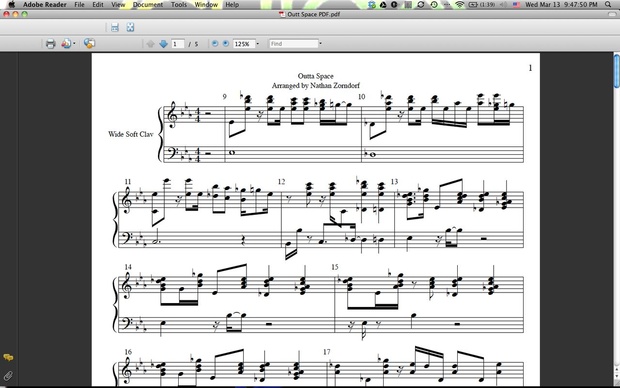Click the full screen fit page icon
620x388 pixels.
tap(130, 27)
